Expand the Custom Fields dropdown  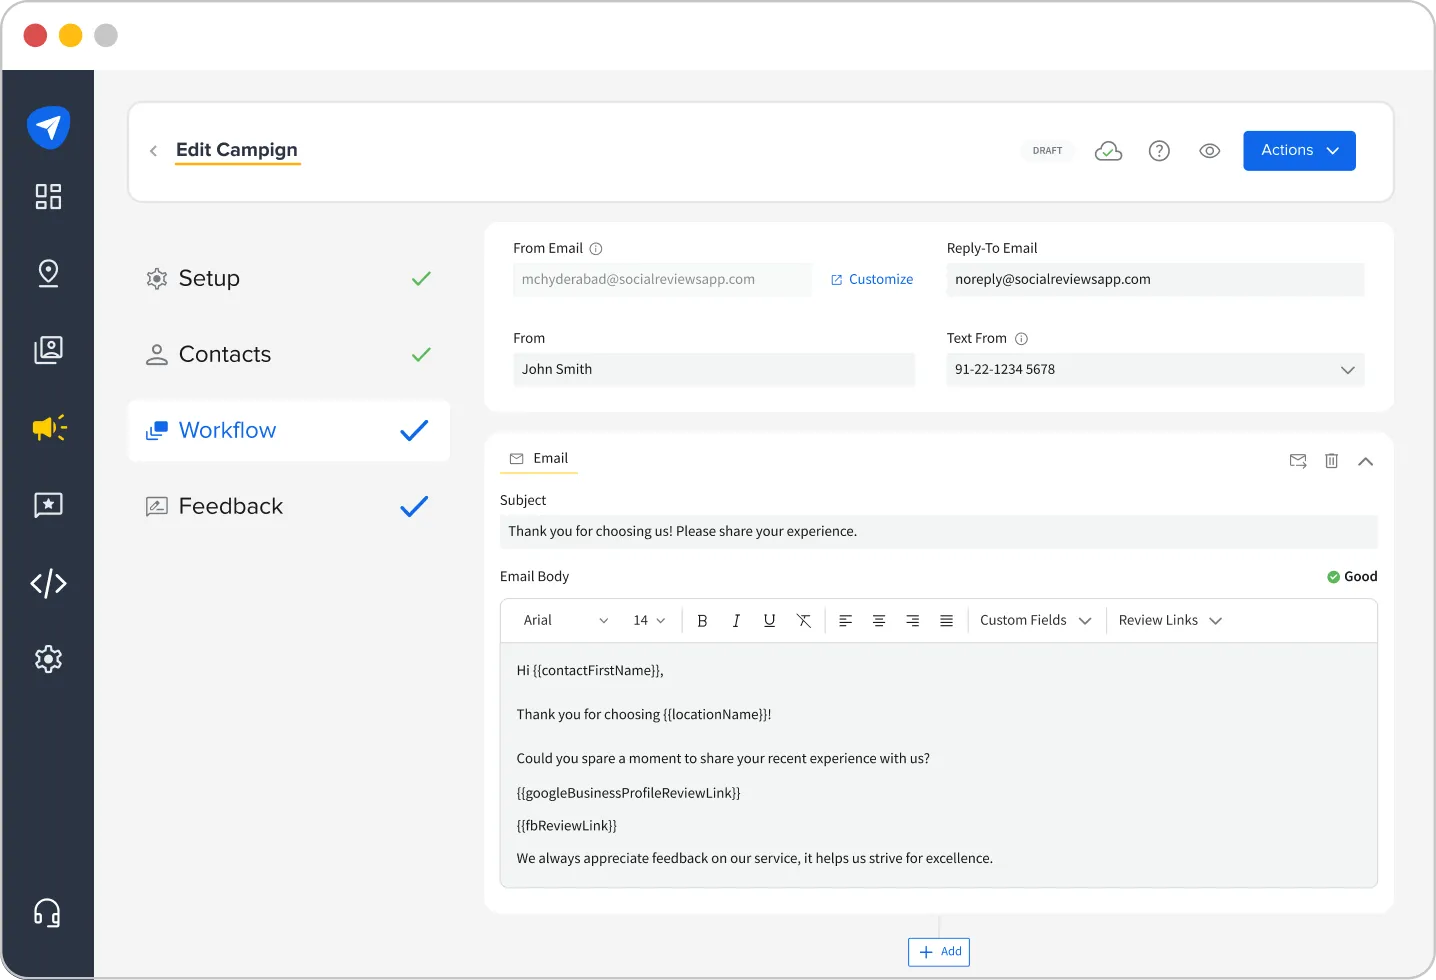tap(1035, 620)
